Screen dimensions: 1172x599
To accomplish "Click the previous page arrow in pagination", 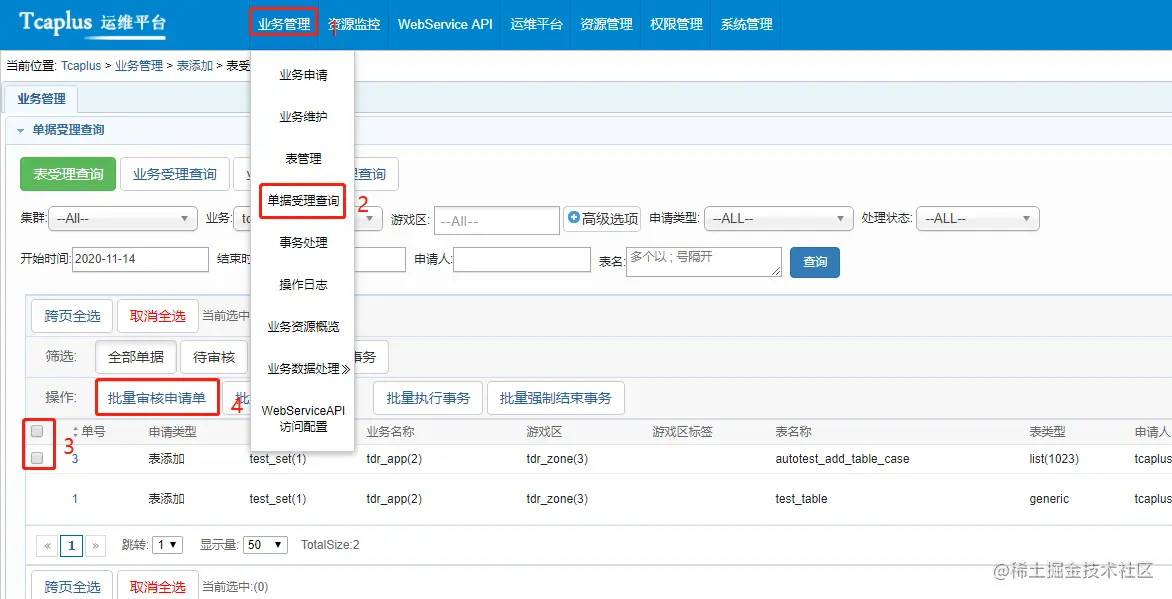I will click(x=46, y=545).
